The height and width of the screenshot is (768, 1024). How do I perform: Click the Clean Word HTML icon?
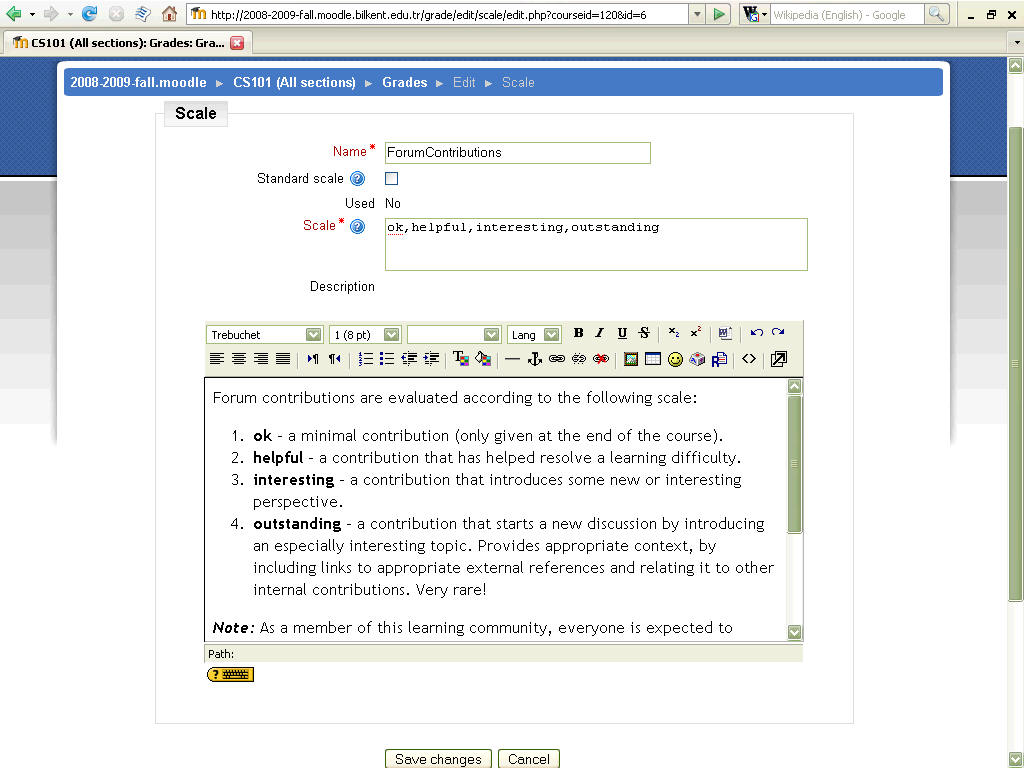[725, 333]
